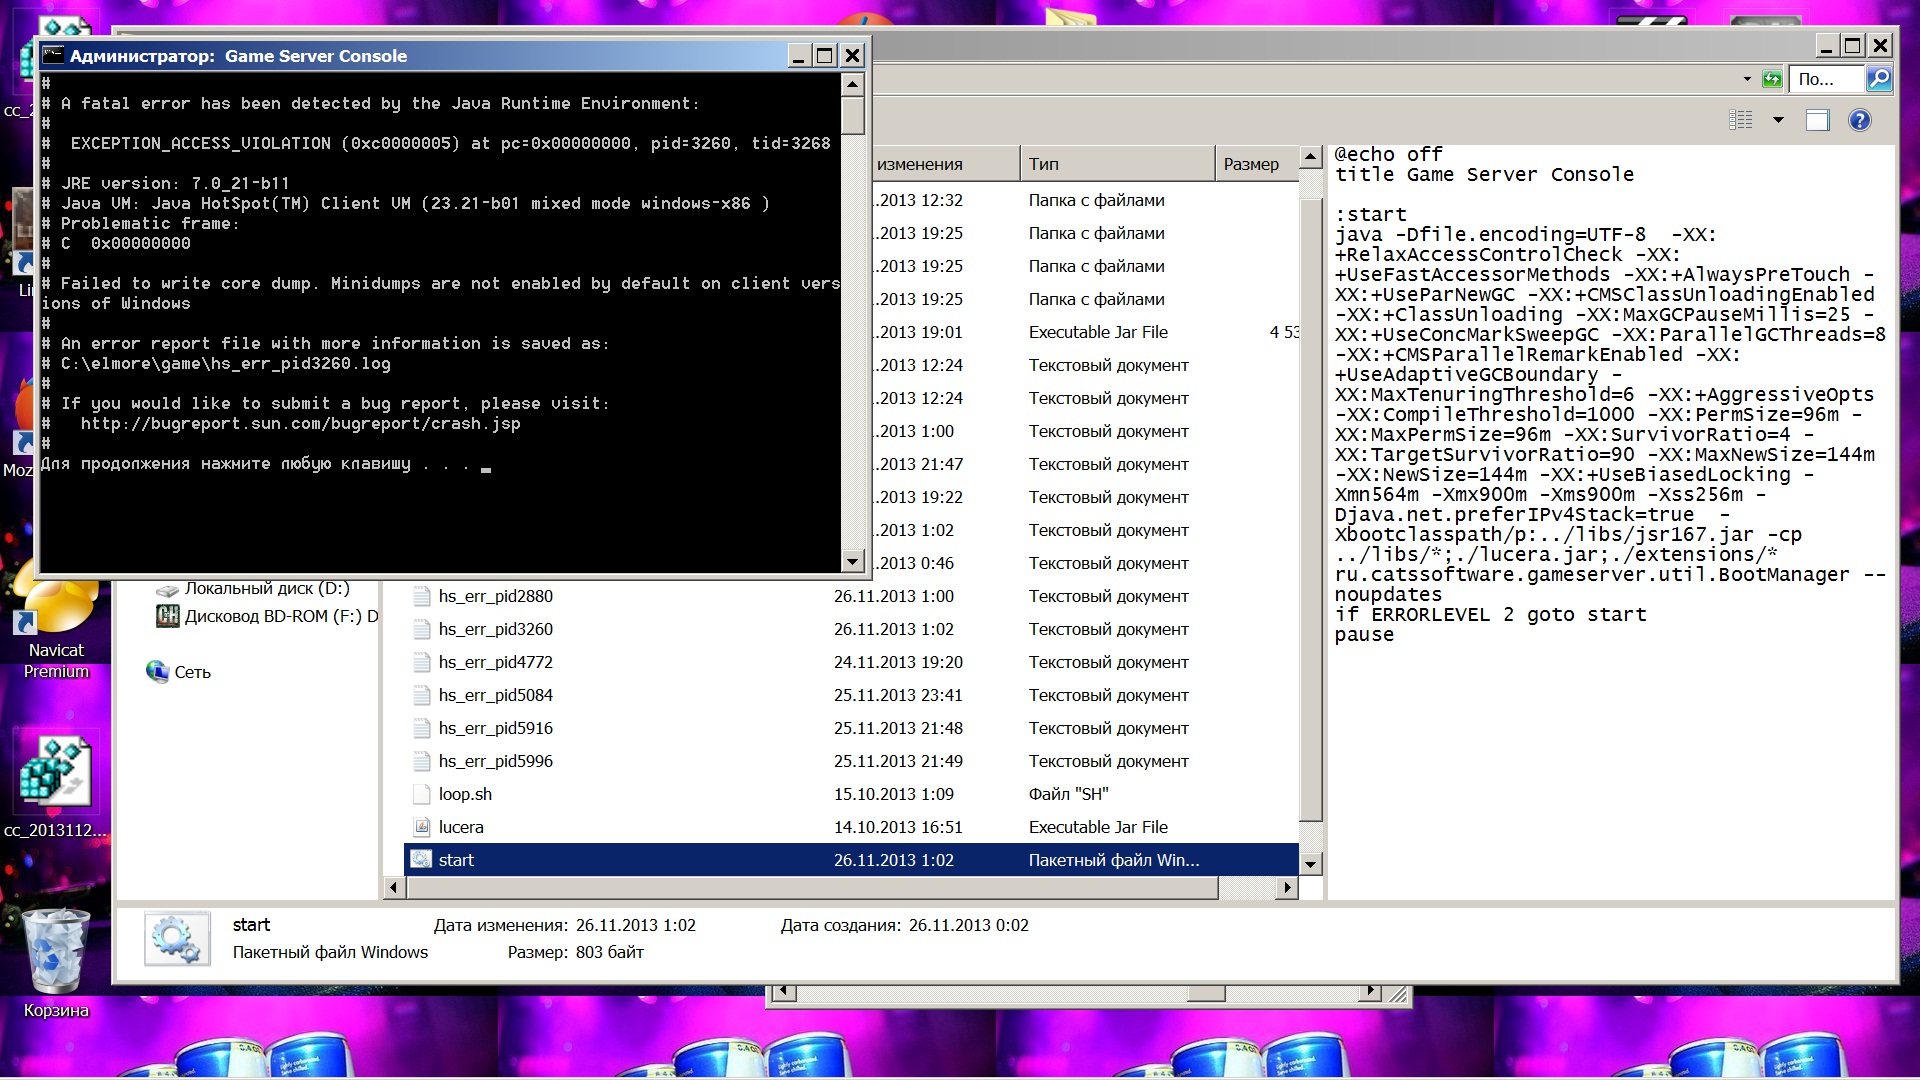Click the file list horizontal scrollbar thumb
This screenshot has width=1920, height=1080.
pos(811,887)
